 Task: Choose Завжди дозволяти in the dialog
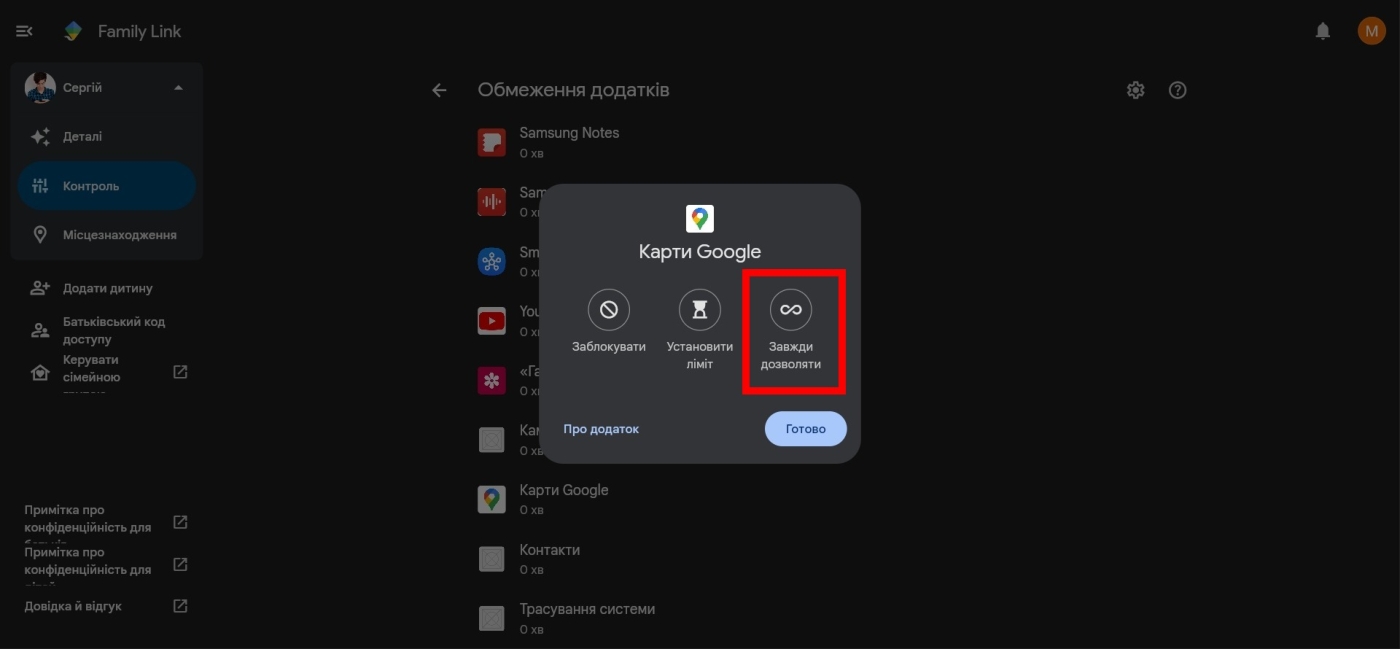click(791, 330)
